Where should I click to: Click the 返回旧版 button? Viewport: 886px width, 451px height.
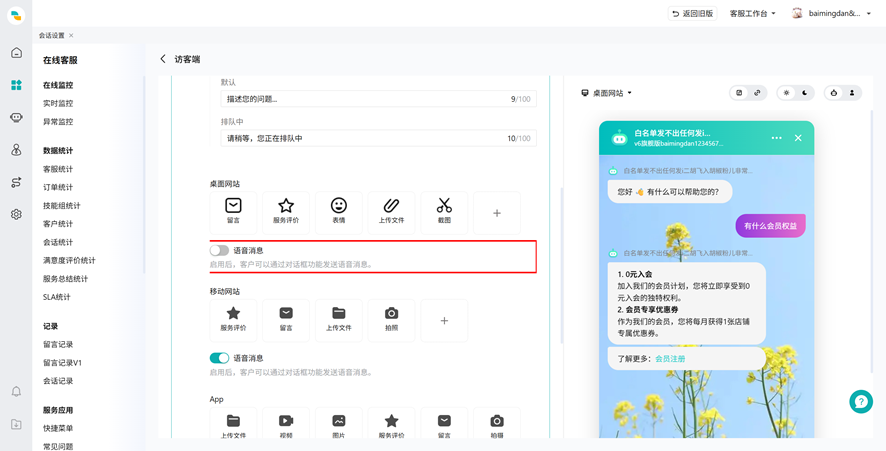692,14
